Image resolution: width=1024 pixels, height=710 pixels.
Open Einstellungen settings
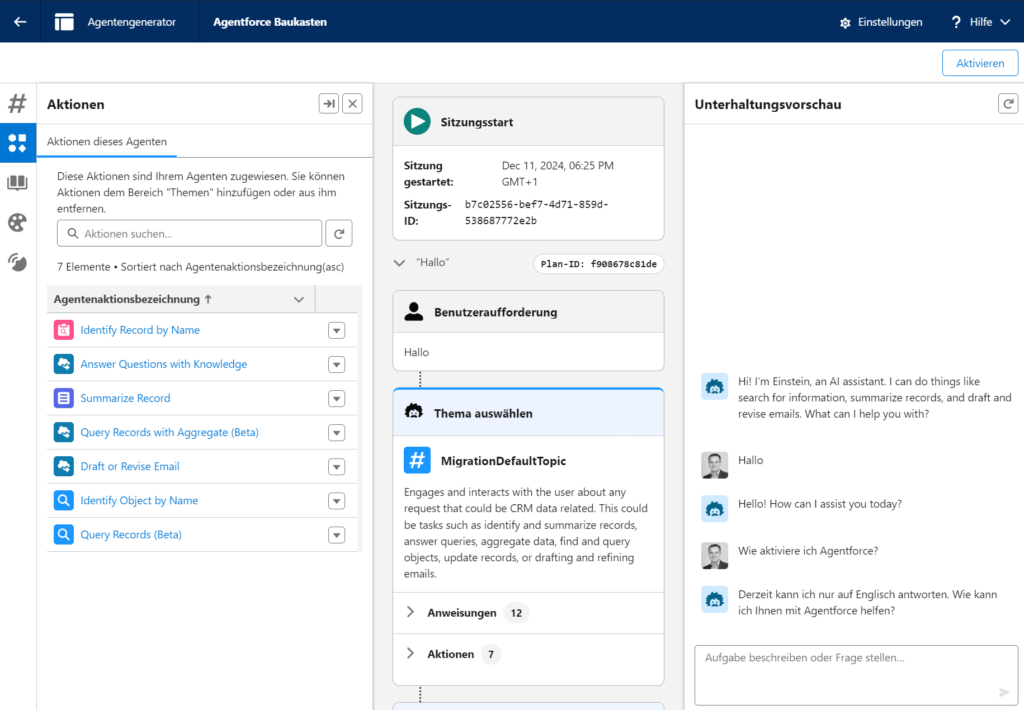pos(880,22)
